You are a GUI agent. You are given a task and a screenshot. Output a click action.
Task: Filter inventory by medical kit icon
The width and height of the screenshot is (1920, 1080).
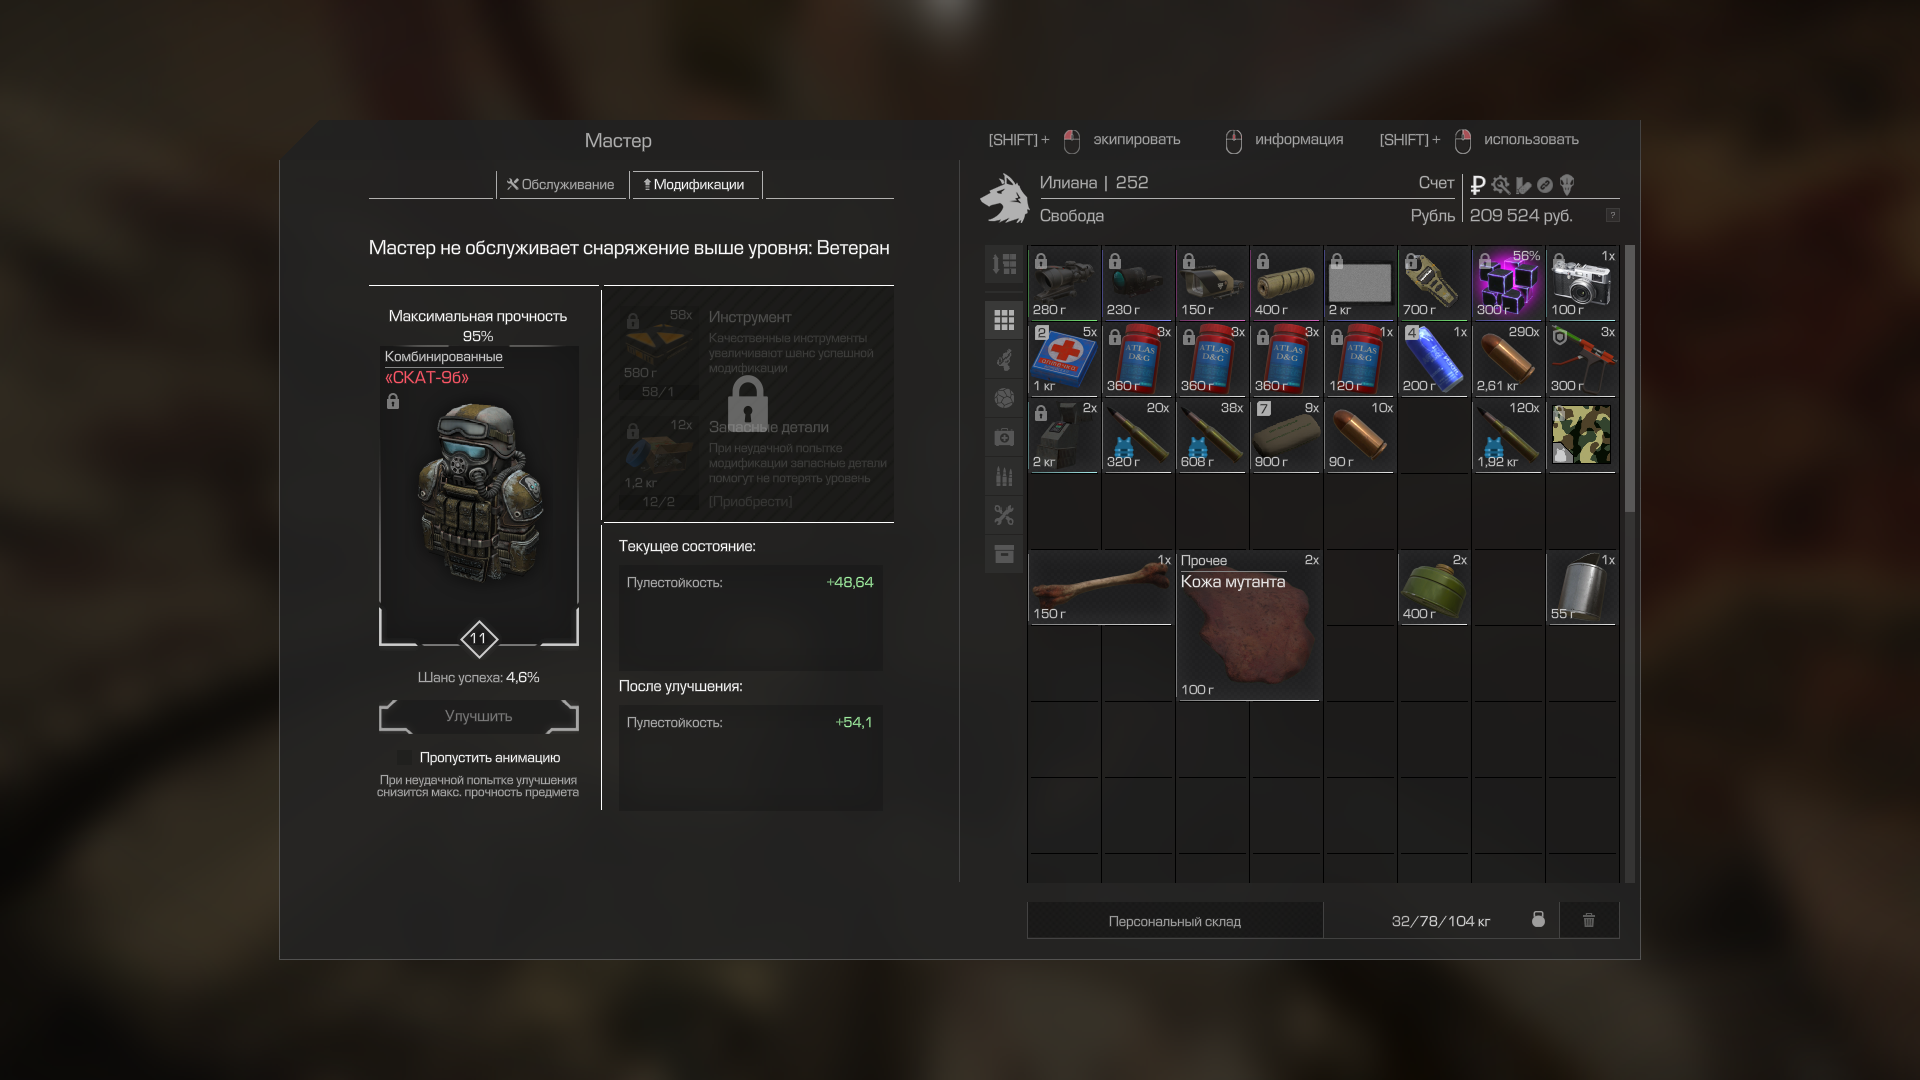click(x=1004, y=437)
